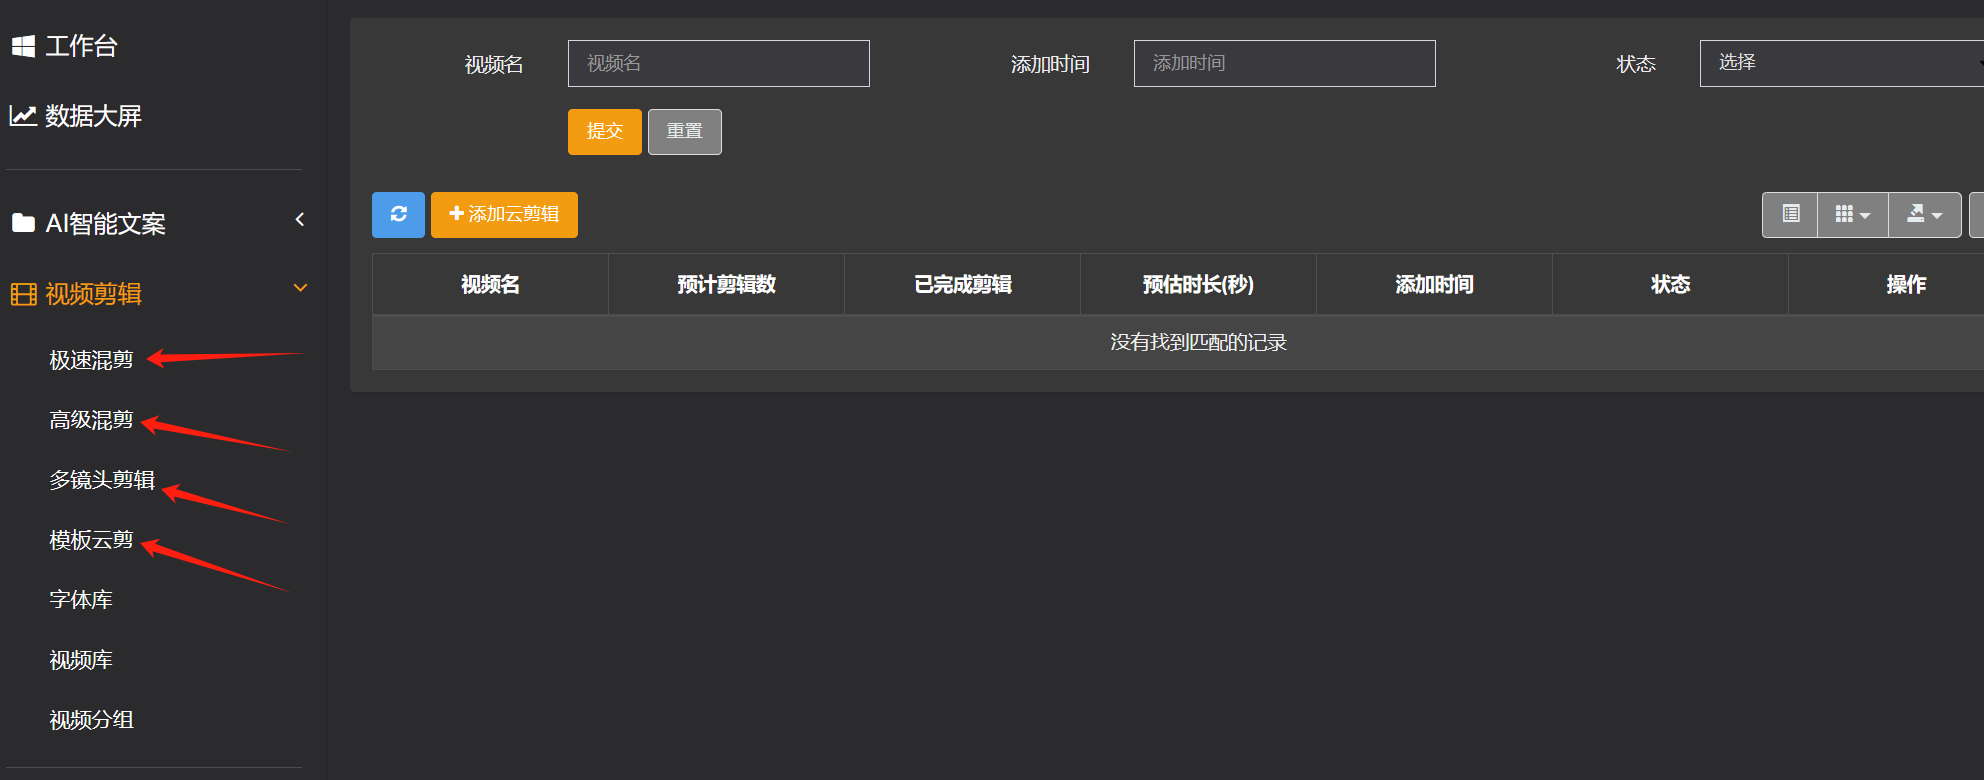Click the 添加云剪辑 button
The height and width of the screenshot is (780, 1984).
tap(504, 215)
